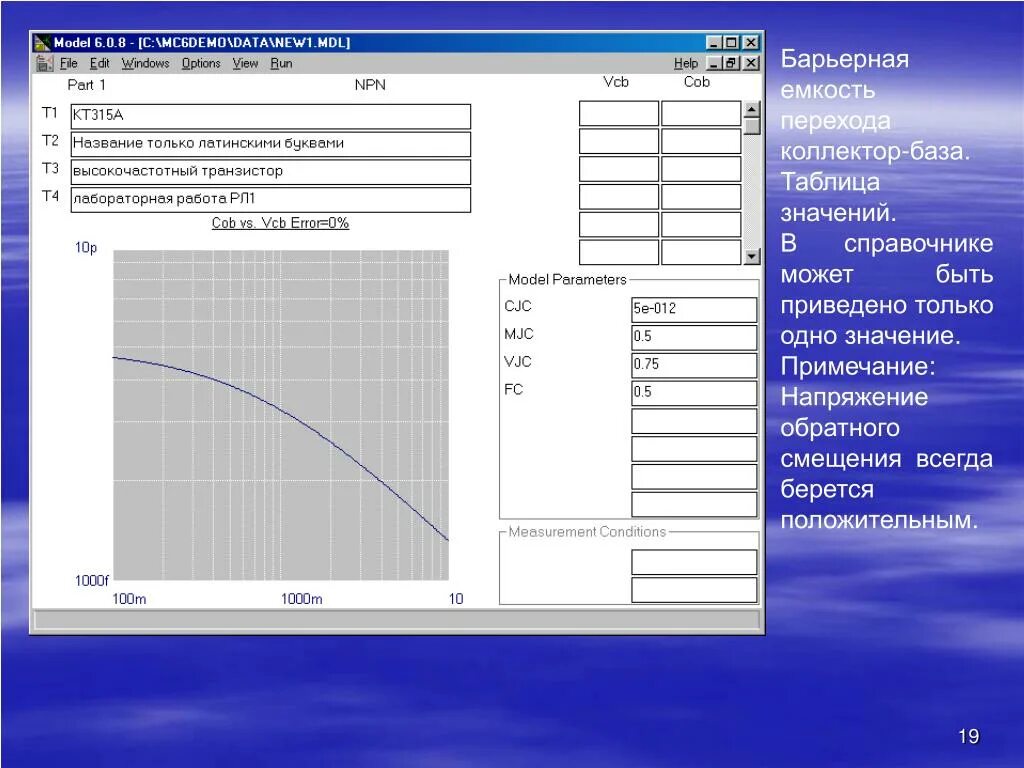1024x768 pixels.
Task: Click the T3 field reading высокочастотный транзистор
Action: (270, 172)
